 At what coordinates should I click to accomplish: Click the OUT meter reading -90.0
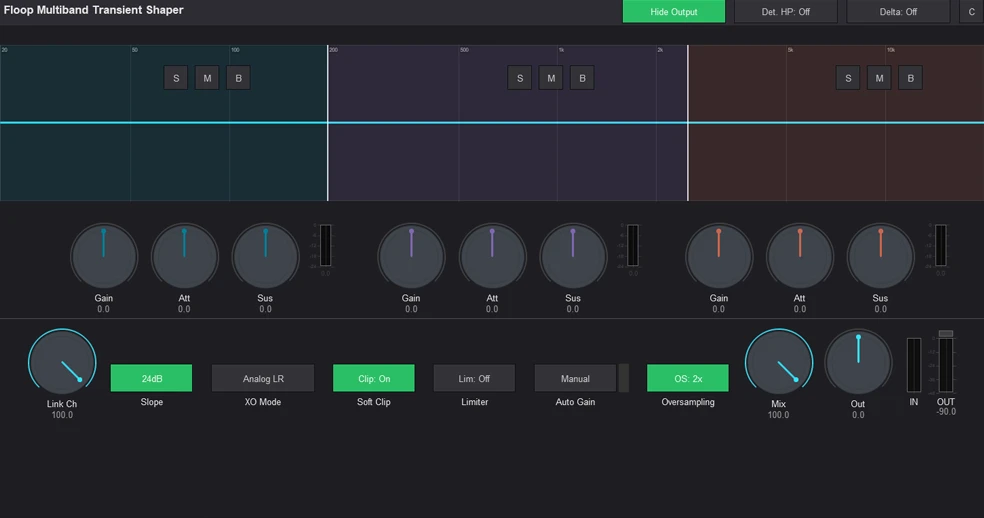(x=946, y=412)
